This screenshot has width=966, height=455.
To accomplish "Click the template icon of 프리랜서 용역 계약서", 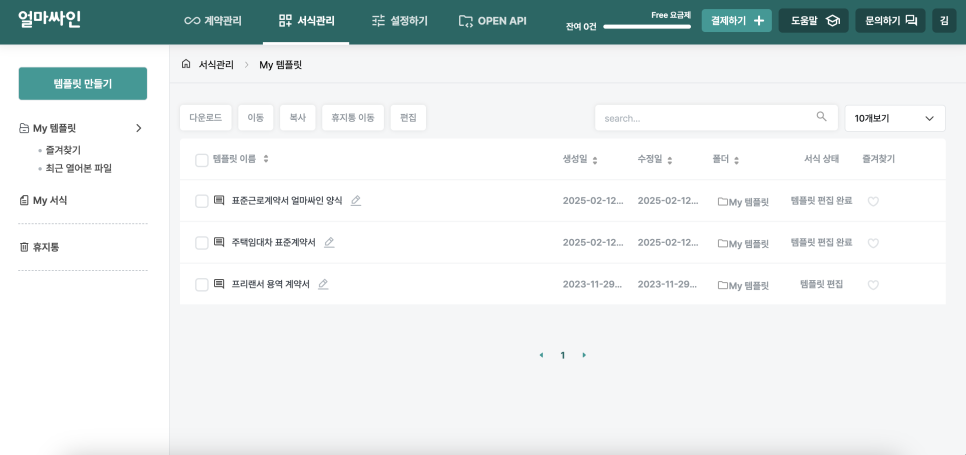I will pyautogui.click(x=219, y=284).
